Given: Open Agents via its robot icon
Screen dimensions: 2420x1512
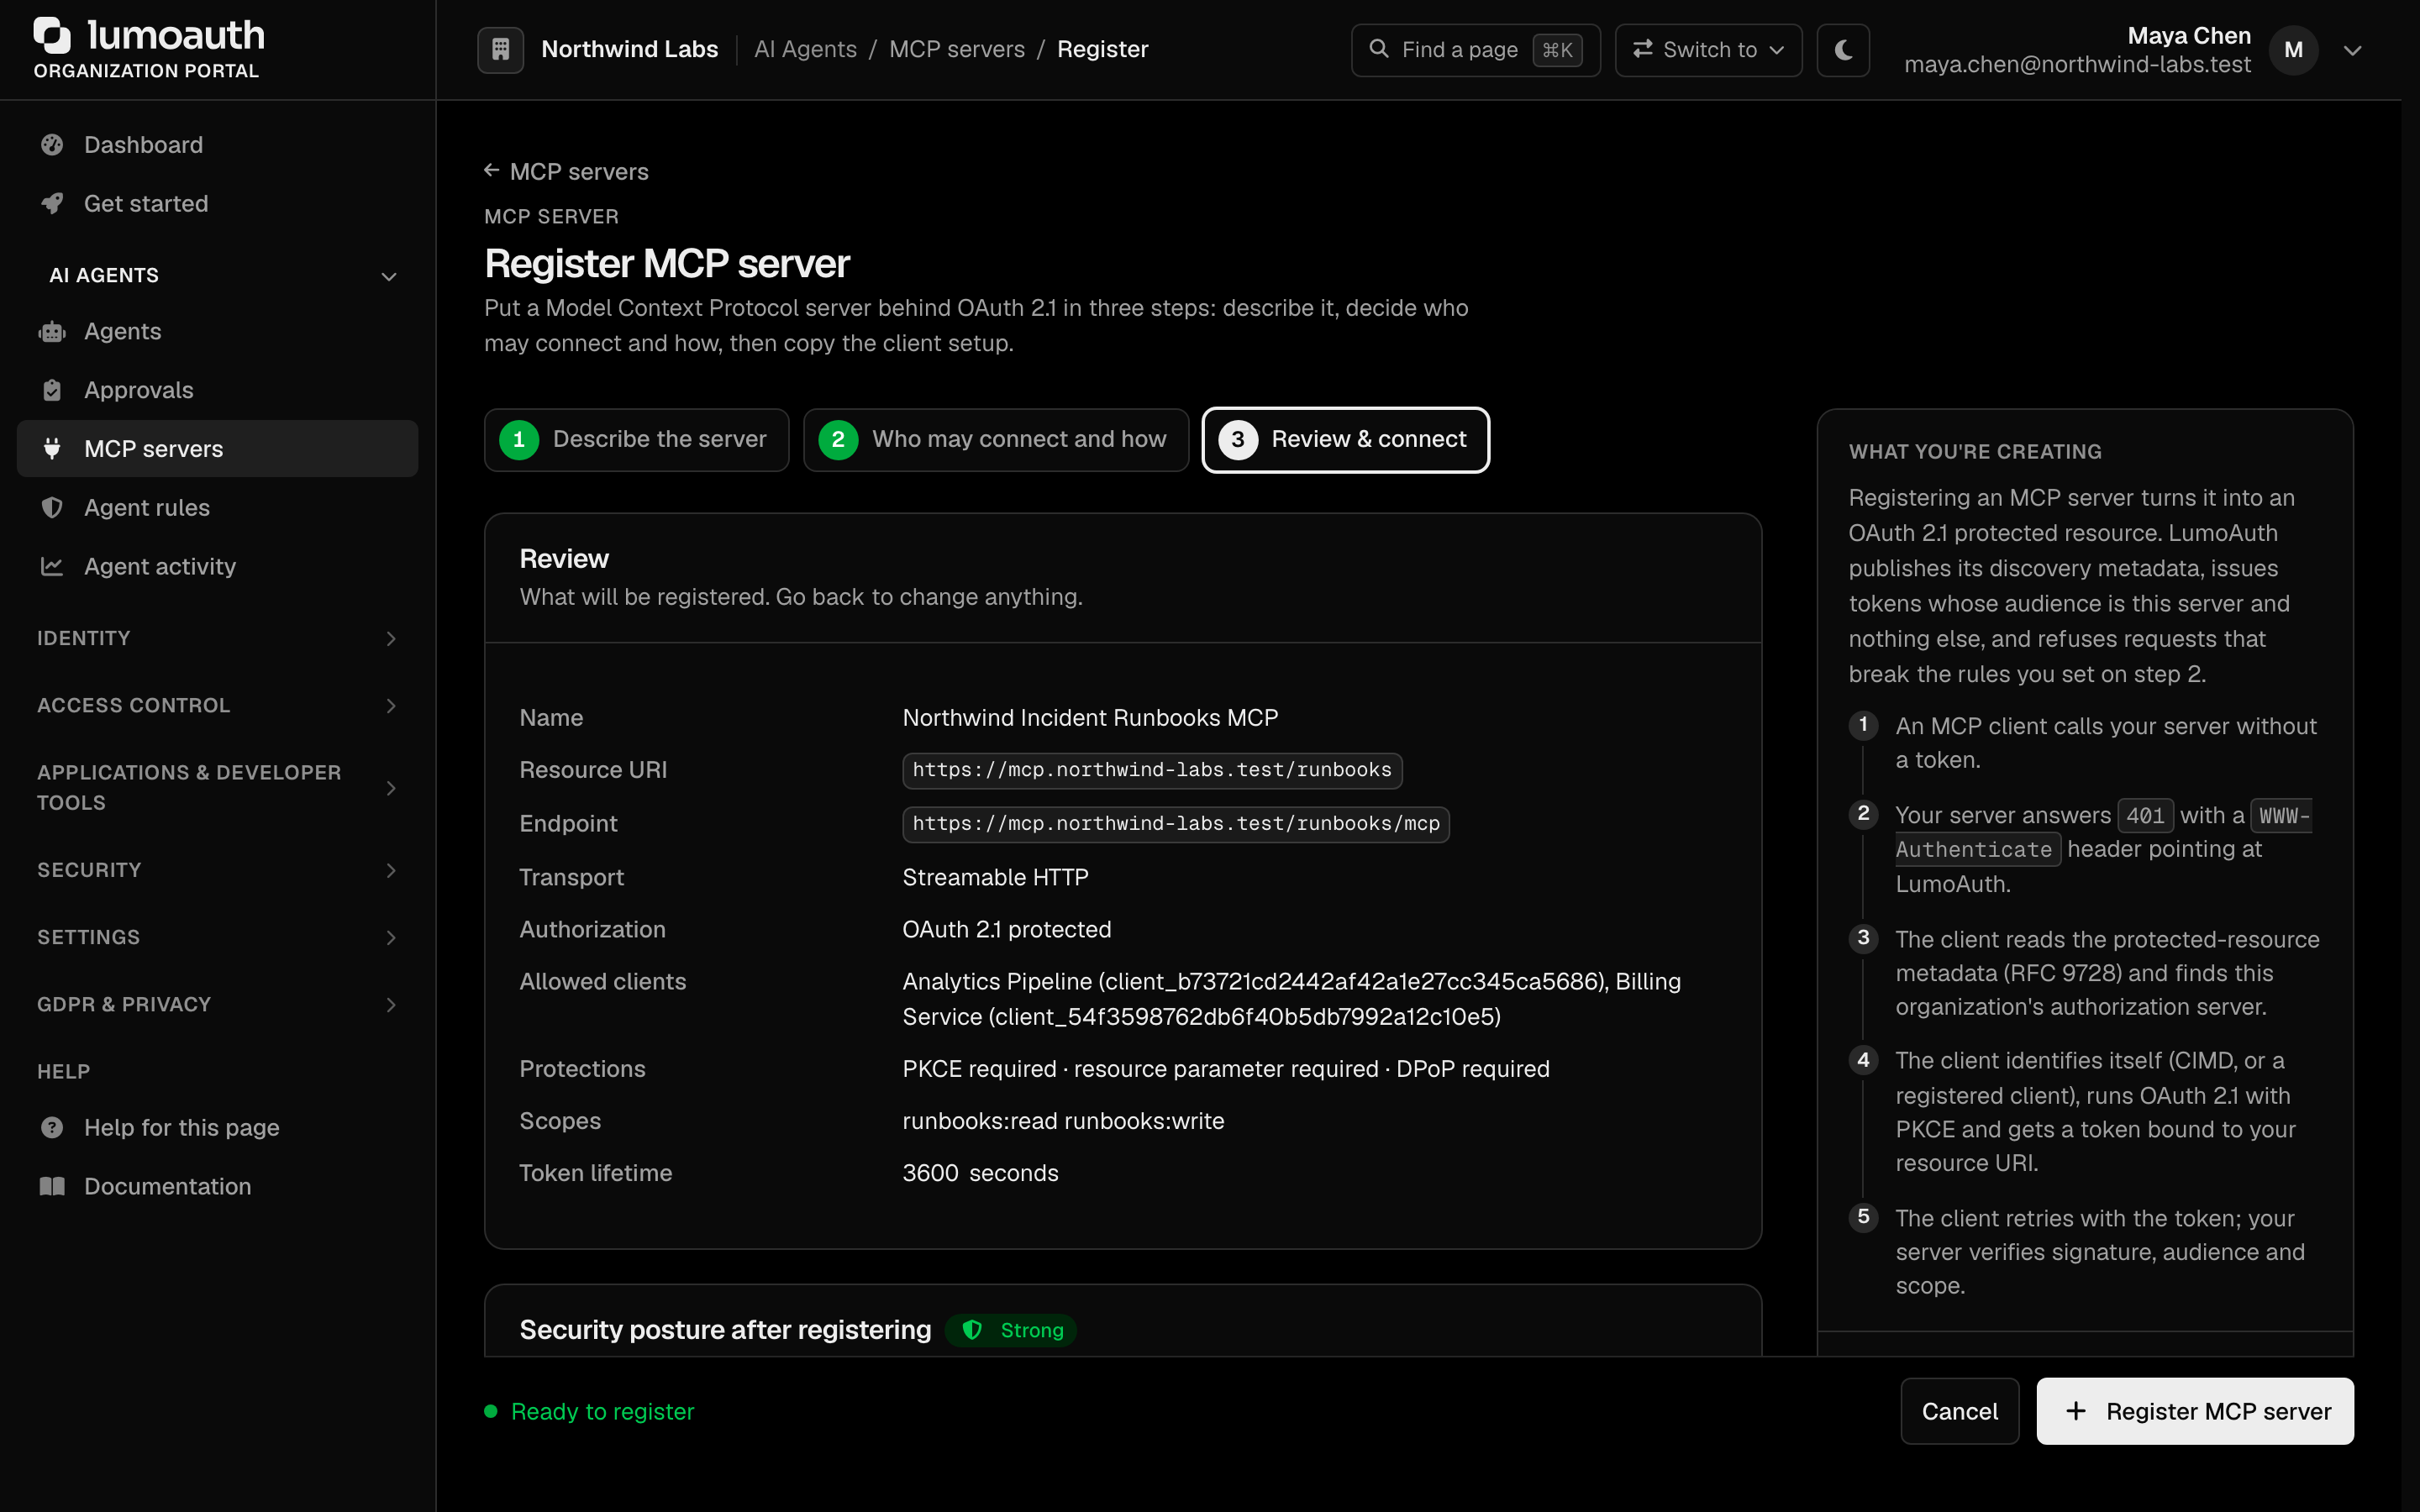Looking at the screenshot, I should point(52,332).
